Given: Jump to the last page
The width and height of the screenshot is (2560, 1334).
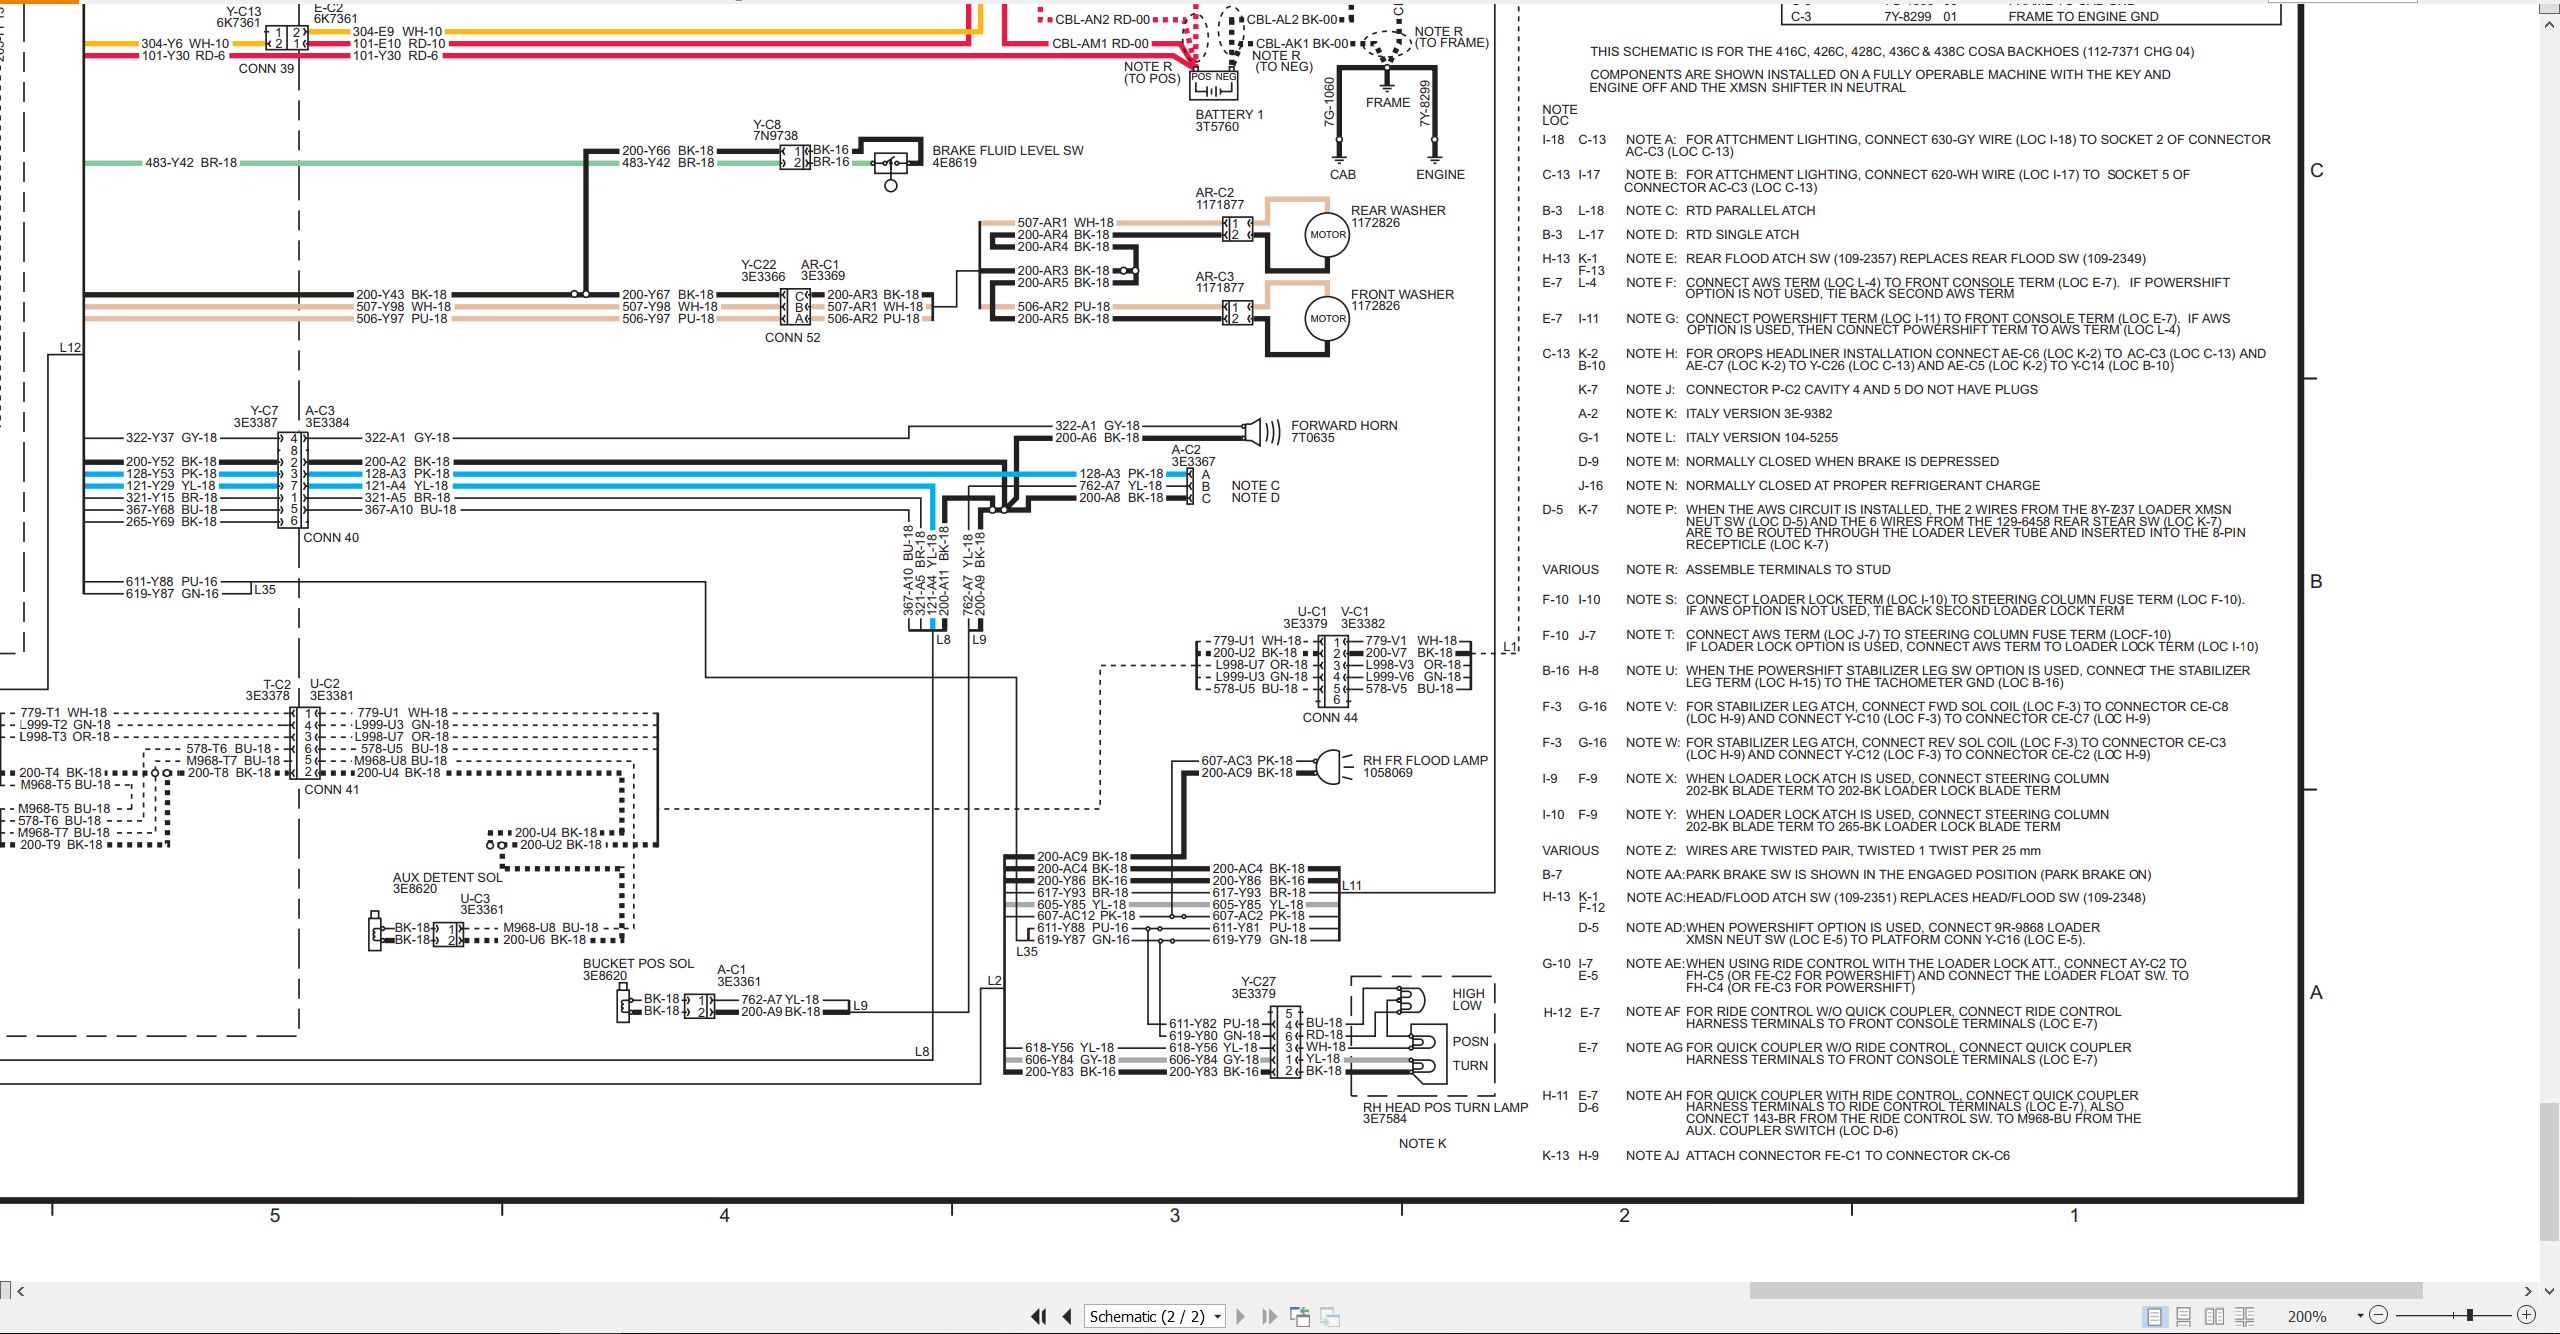Looking at the screenshot, I should coord(1269,1316).
